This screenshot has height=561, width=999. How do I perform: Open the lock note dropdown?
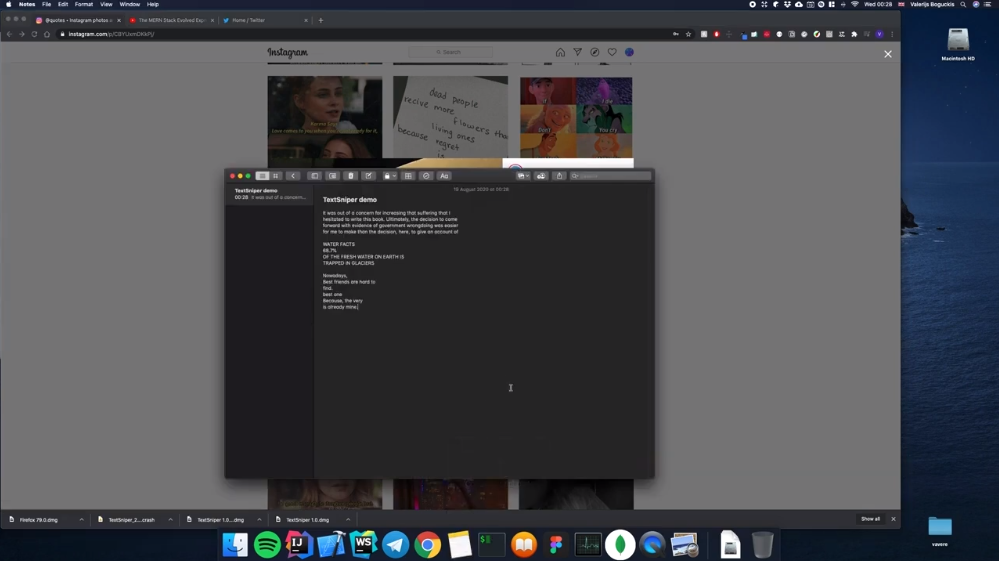click(389, 176)
